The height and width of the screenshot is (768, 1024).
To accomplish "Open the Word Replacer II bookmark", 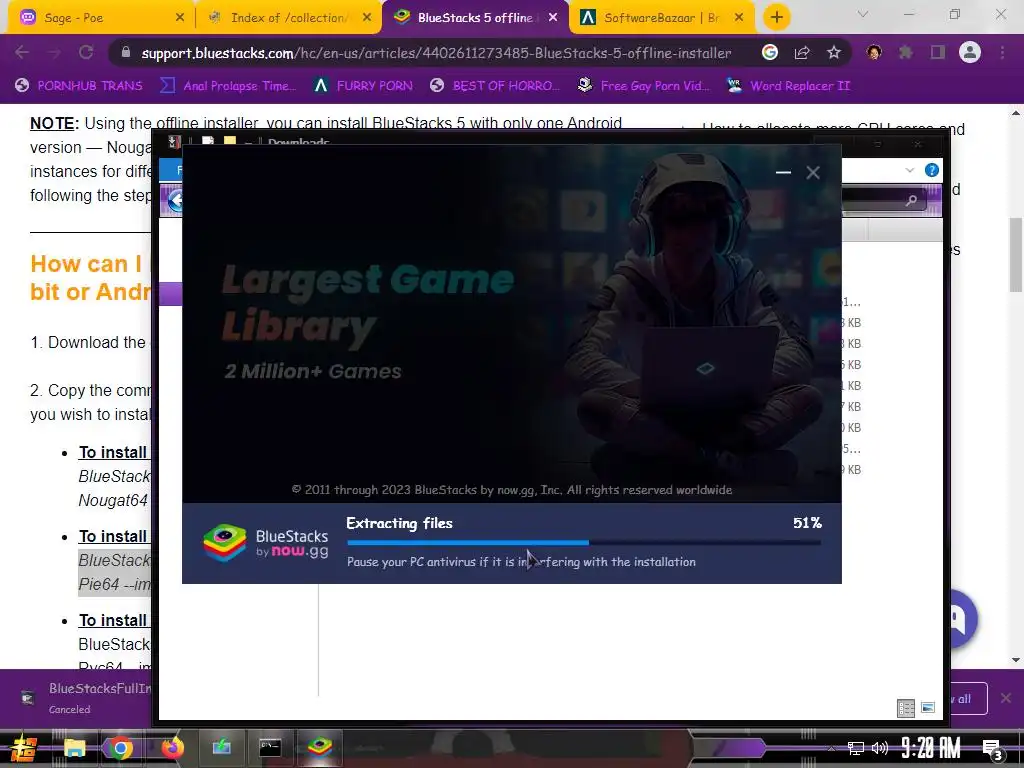I will pyautogui.click(x=788, y=86).
